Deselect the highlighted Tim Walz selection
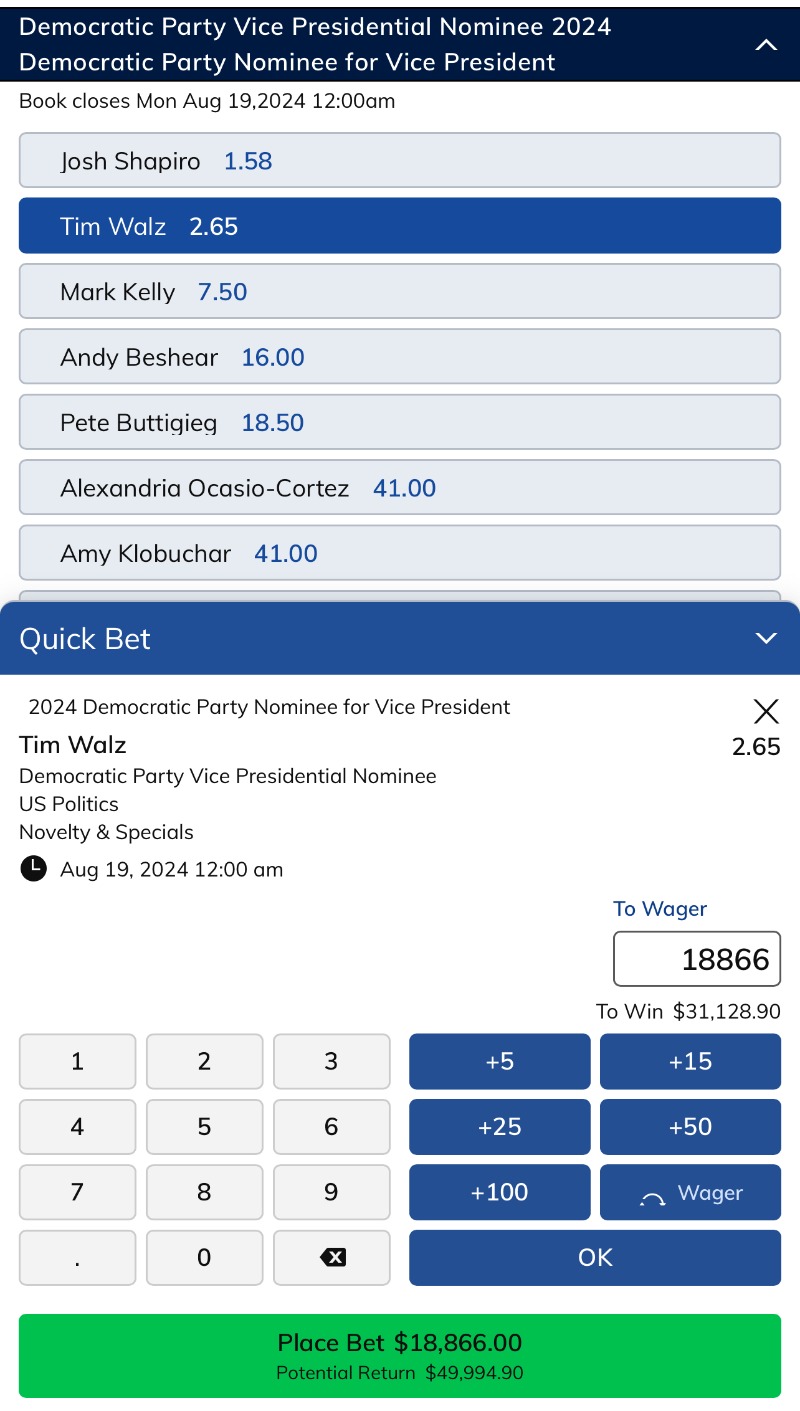The image size is (800, 1411). pyautogui.click(x=399, y=225)
